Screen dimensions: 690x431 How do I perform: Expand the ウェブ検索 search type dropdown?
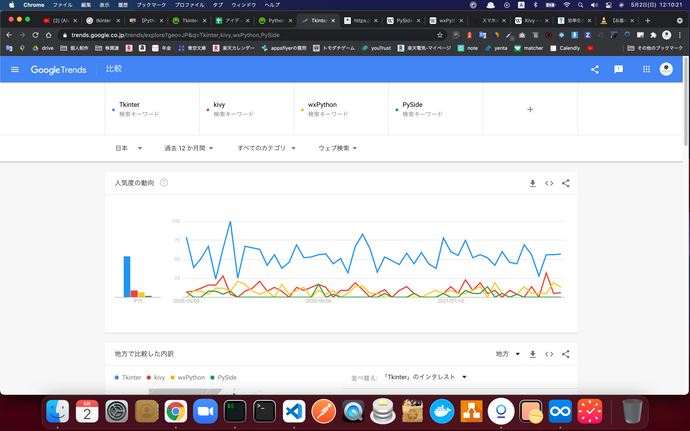pos(338,148)
